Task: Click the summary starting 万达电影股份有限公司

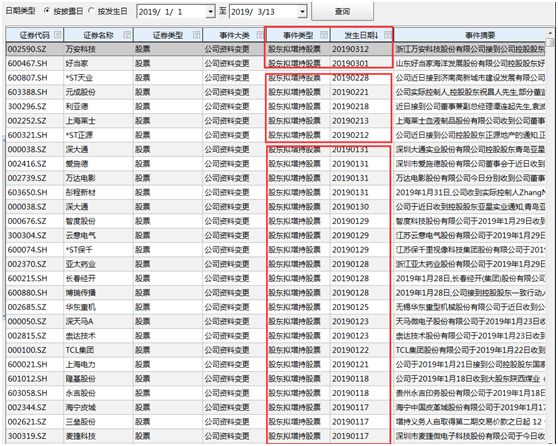Action: pyautogui.click(x=470, y=178)
